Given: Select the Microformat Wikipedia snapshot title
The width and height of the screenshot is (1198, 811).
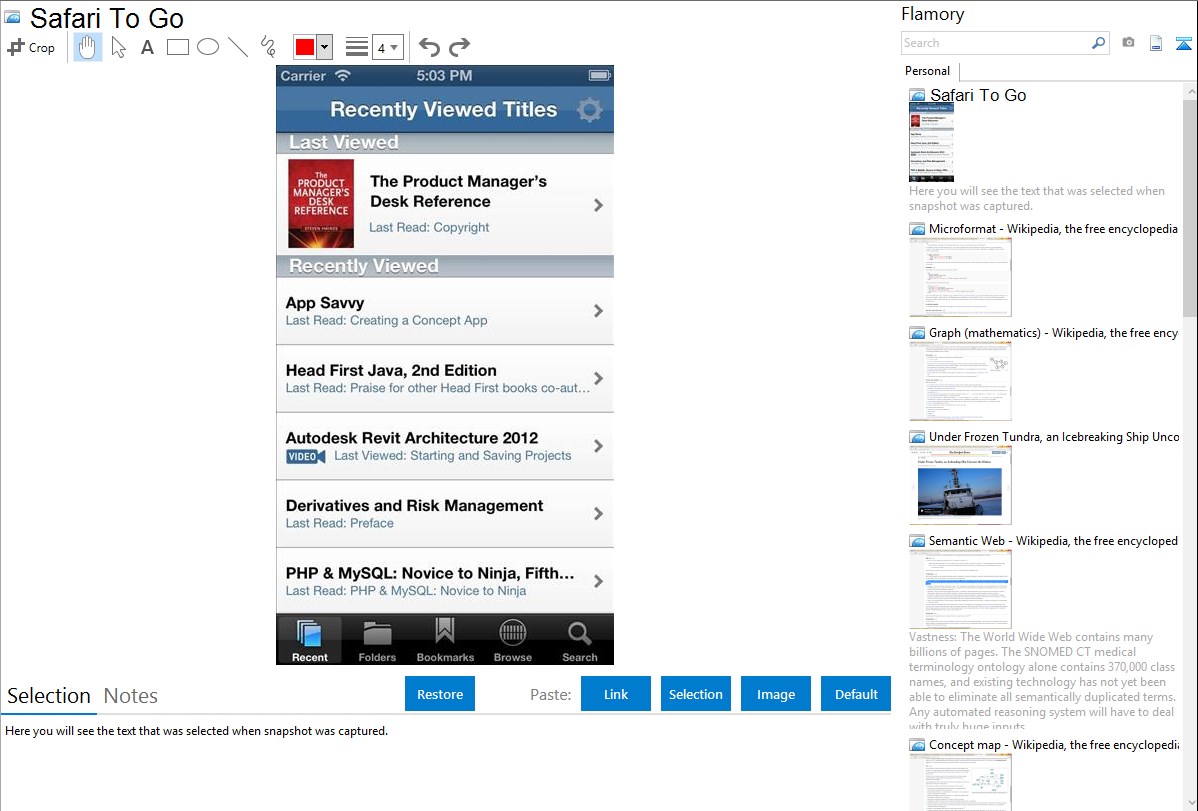Looking at the screenshot, I should [1053, 229].
